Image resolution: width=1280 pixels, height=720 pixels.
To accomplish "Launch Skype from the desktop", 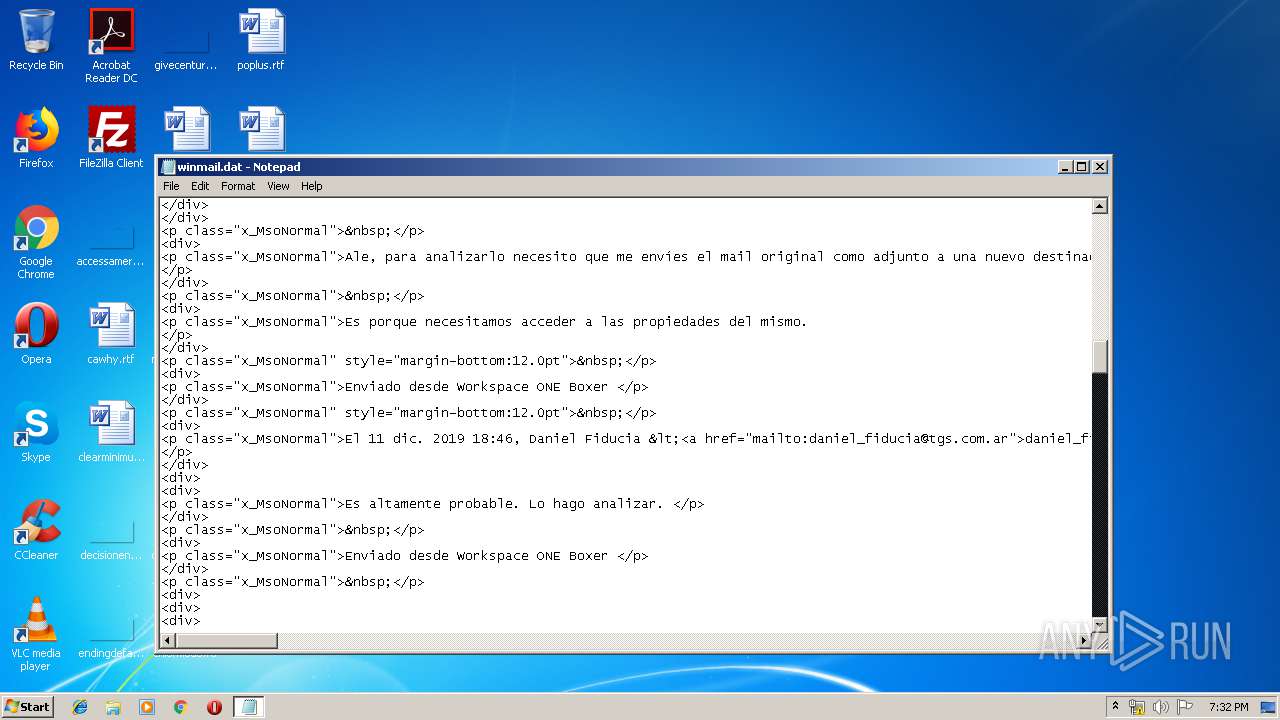I will click(x=36, y=432).
